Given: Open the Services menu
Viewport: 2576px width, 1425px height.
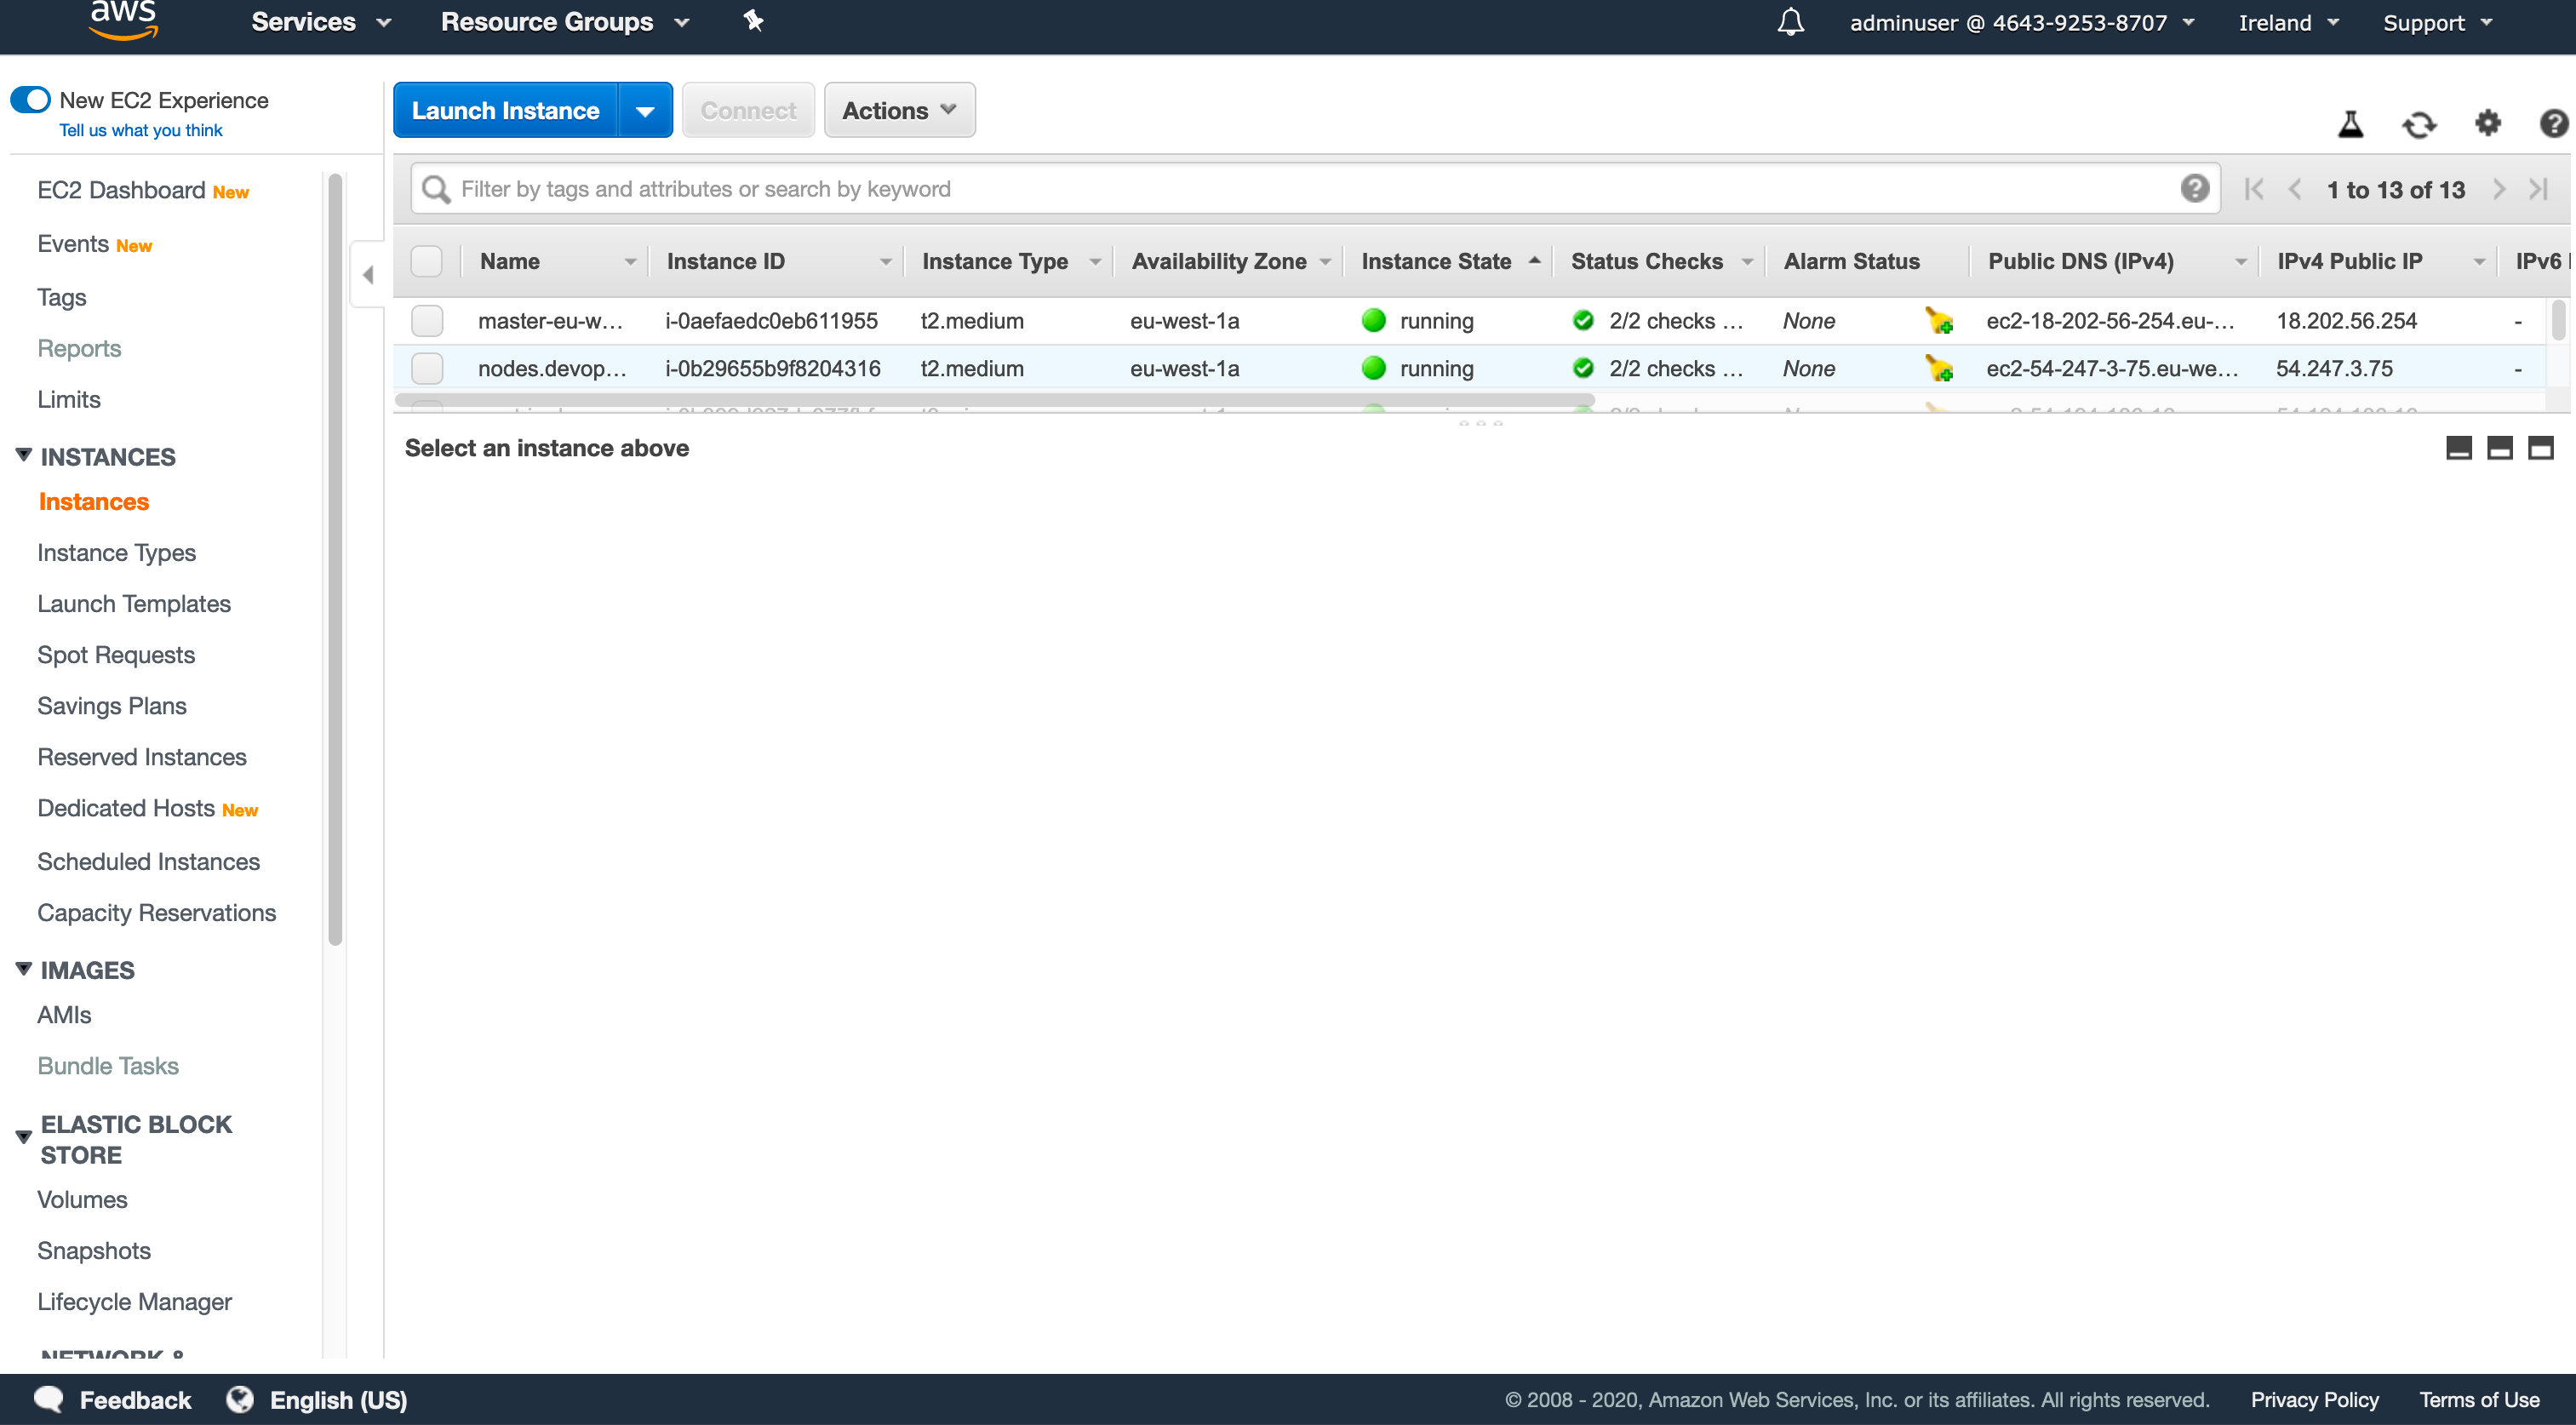Looking at the screenshot, I should 320,22.
